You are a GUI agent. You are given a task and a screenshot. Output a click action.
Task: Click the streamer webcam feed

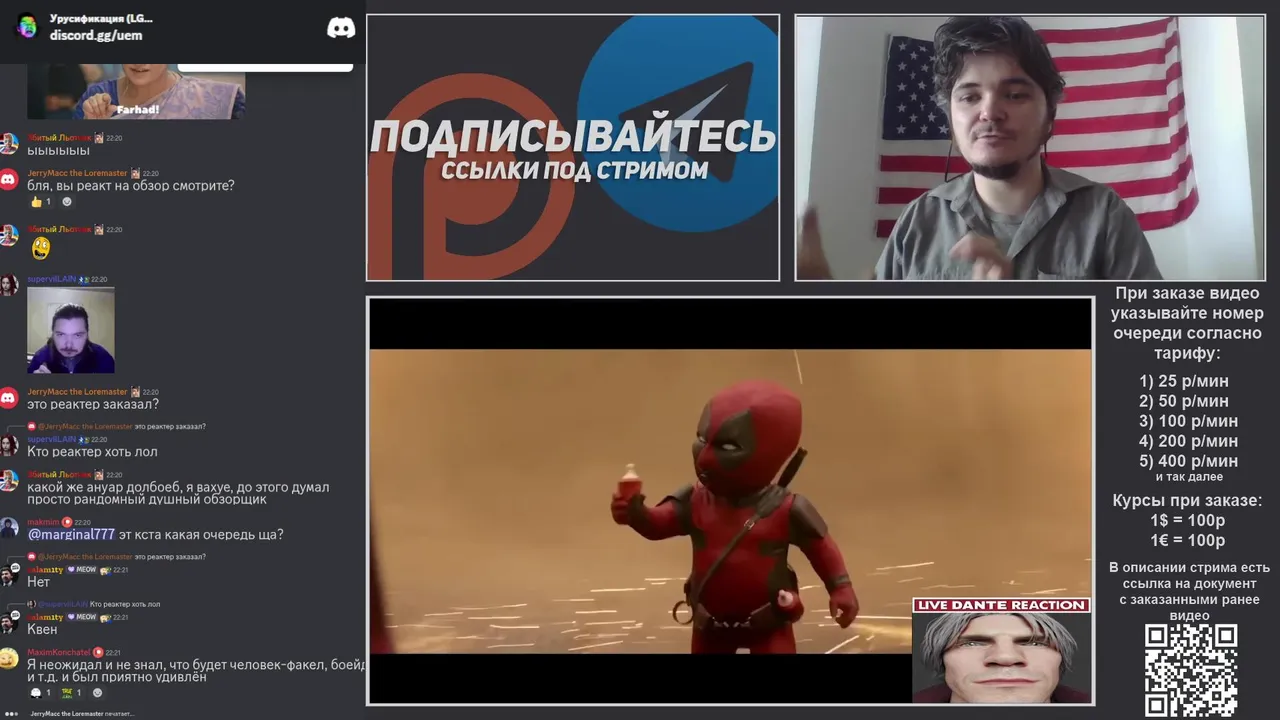pos(1030,147)
